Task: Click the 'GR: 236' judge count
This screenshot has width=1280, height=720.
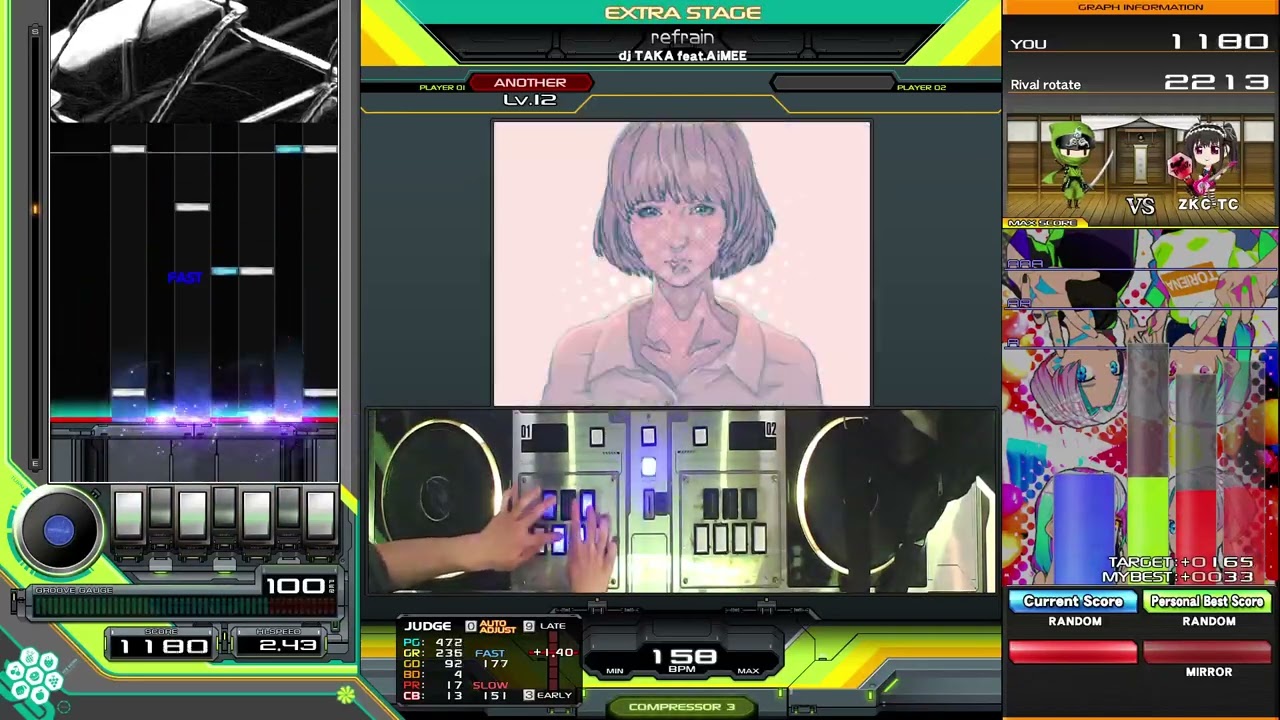Action: [433, 653]
